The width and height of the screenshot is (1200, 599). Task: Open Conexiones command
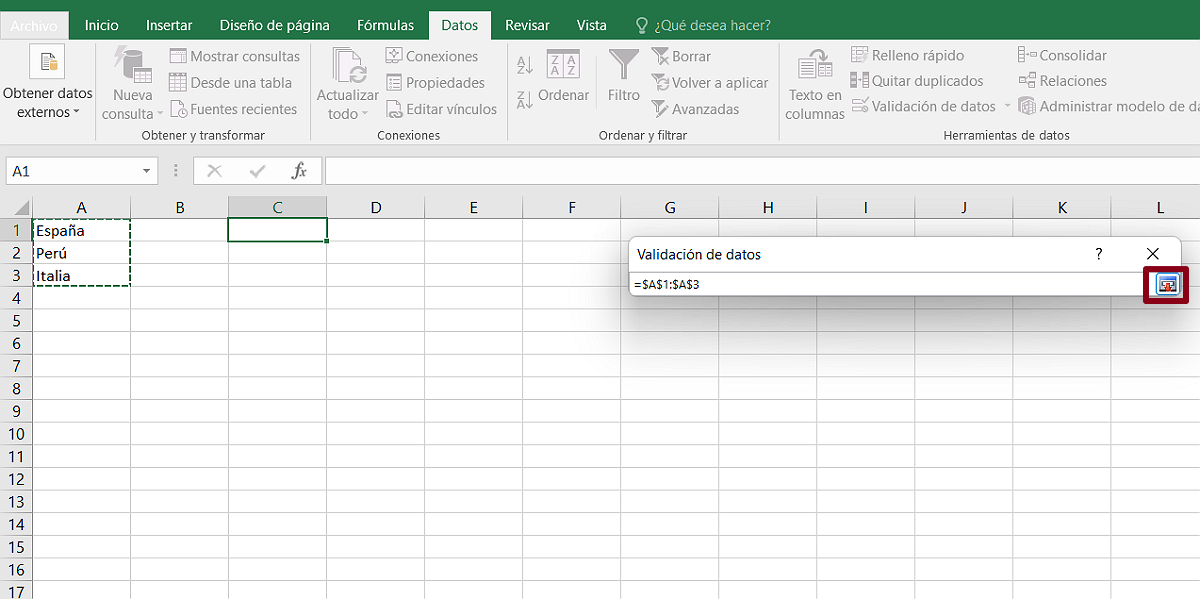pos(431,56)
